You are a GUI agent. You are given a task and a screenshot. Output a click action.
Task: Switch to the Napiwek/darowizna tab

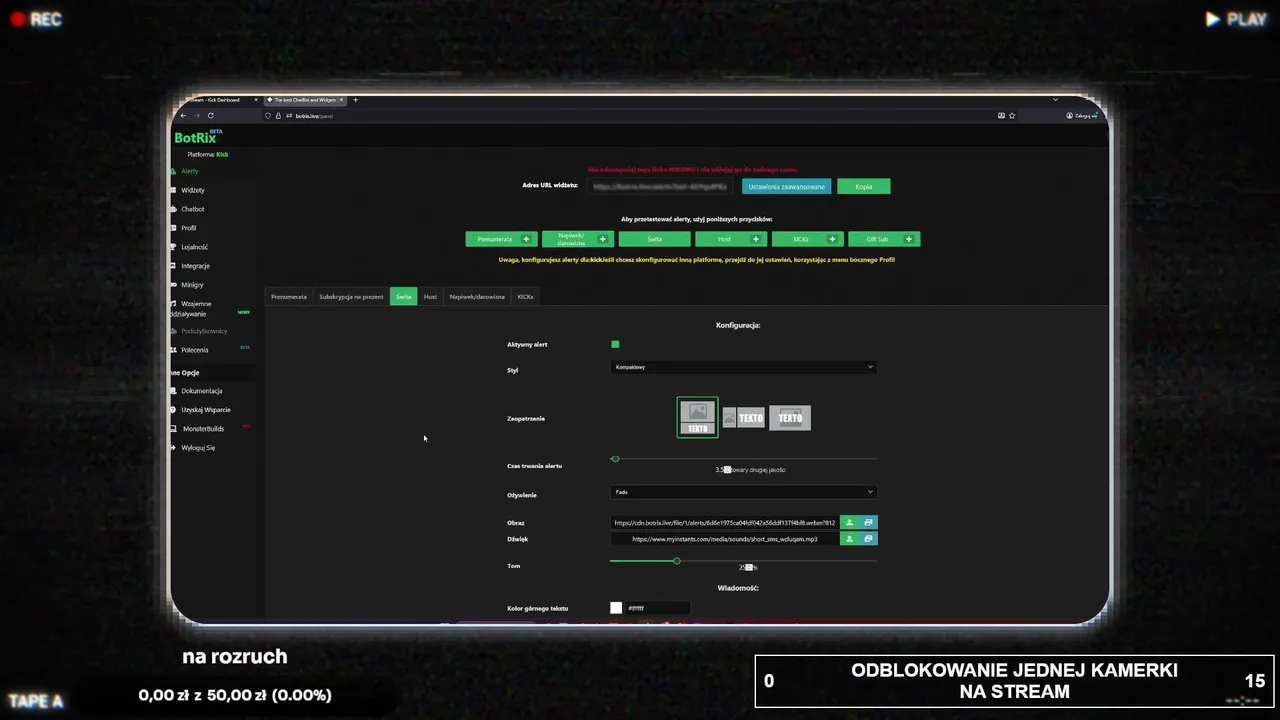click(477, 297)
